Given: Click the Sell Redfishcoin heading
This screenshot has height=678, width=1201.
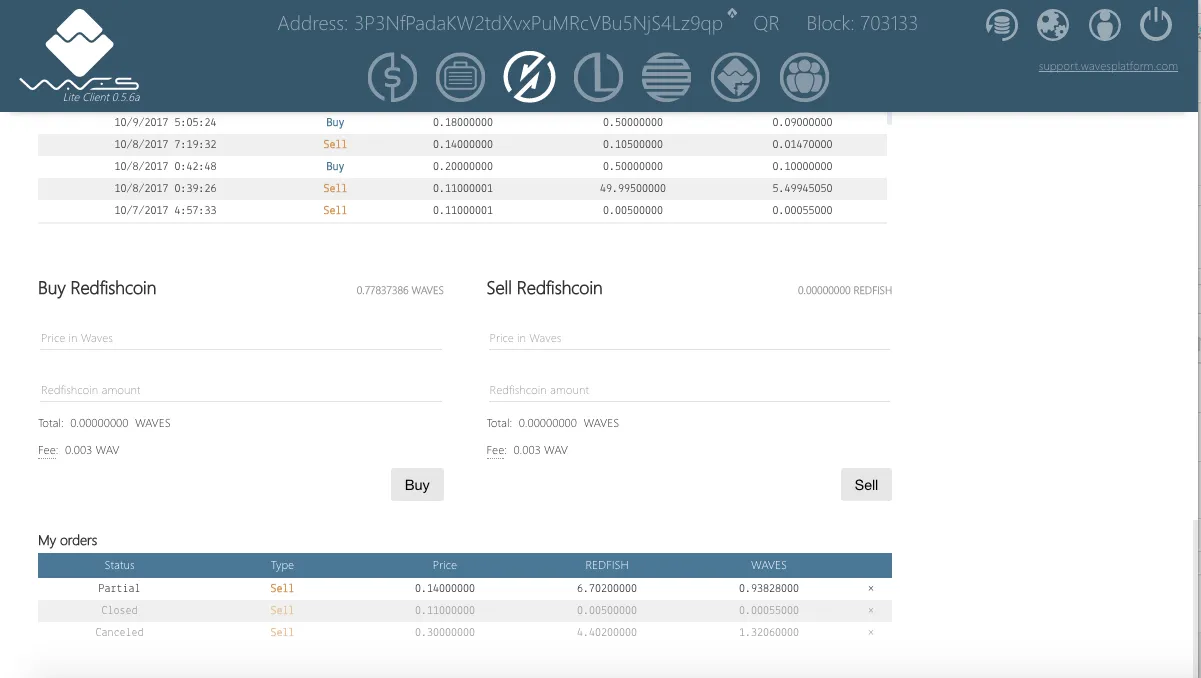Looking at the screenshot, I should (x=544, y=288).
